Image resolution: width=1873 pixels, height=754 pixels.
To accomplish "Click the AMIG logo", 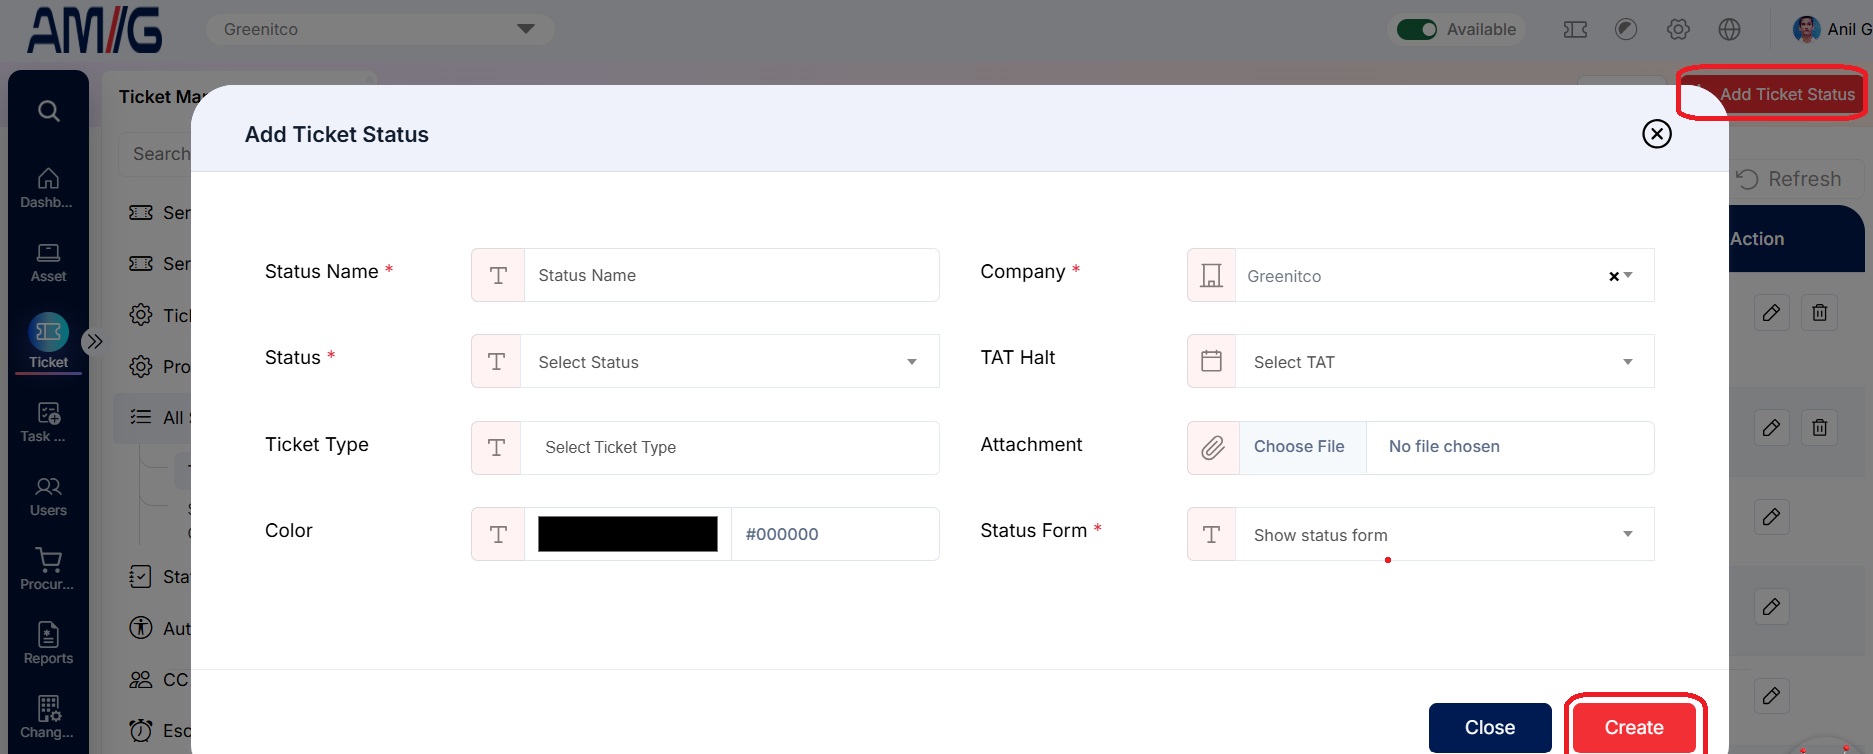I will (x=95, y=30).
